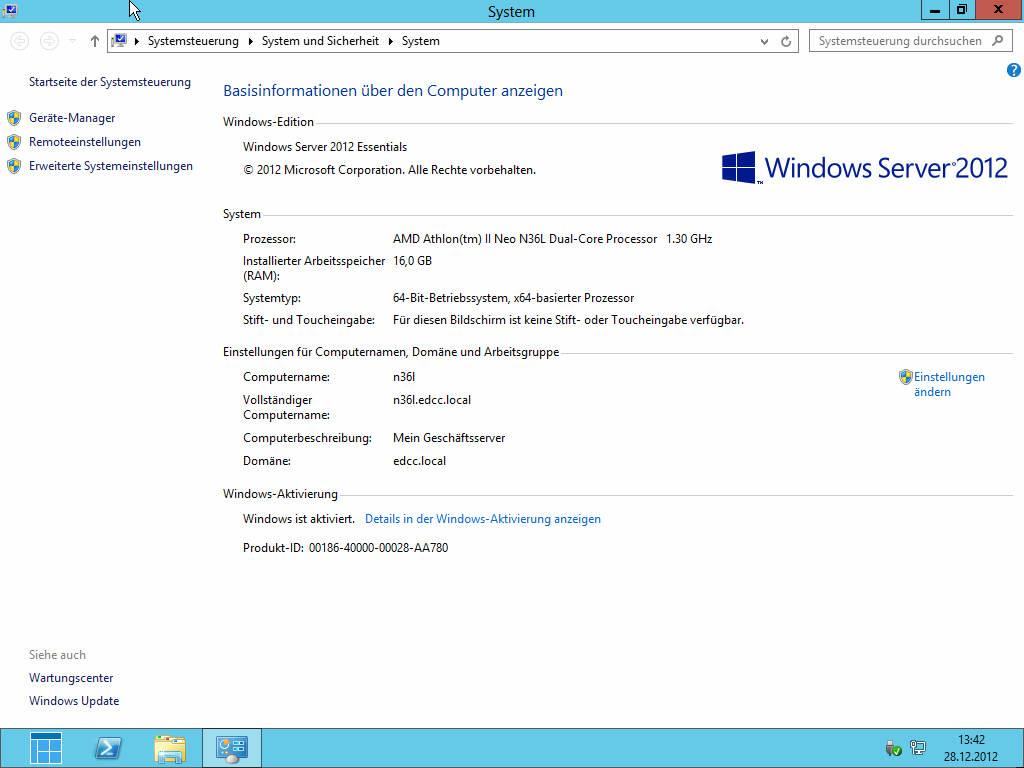Click the Microsoft Corporation copyright line

click(389, 170)
